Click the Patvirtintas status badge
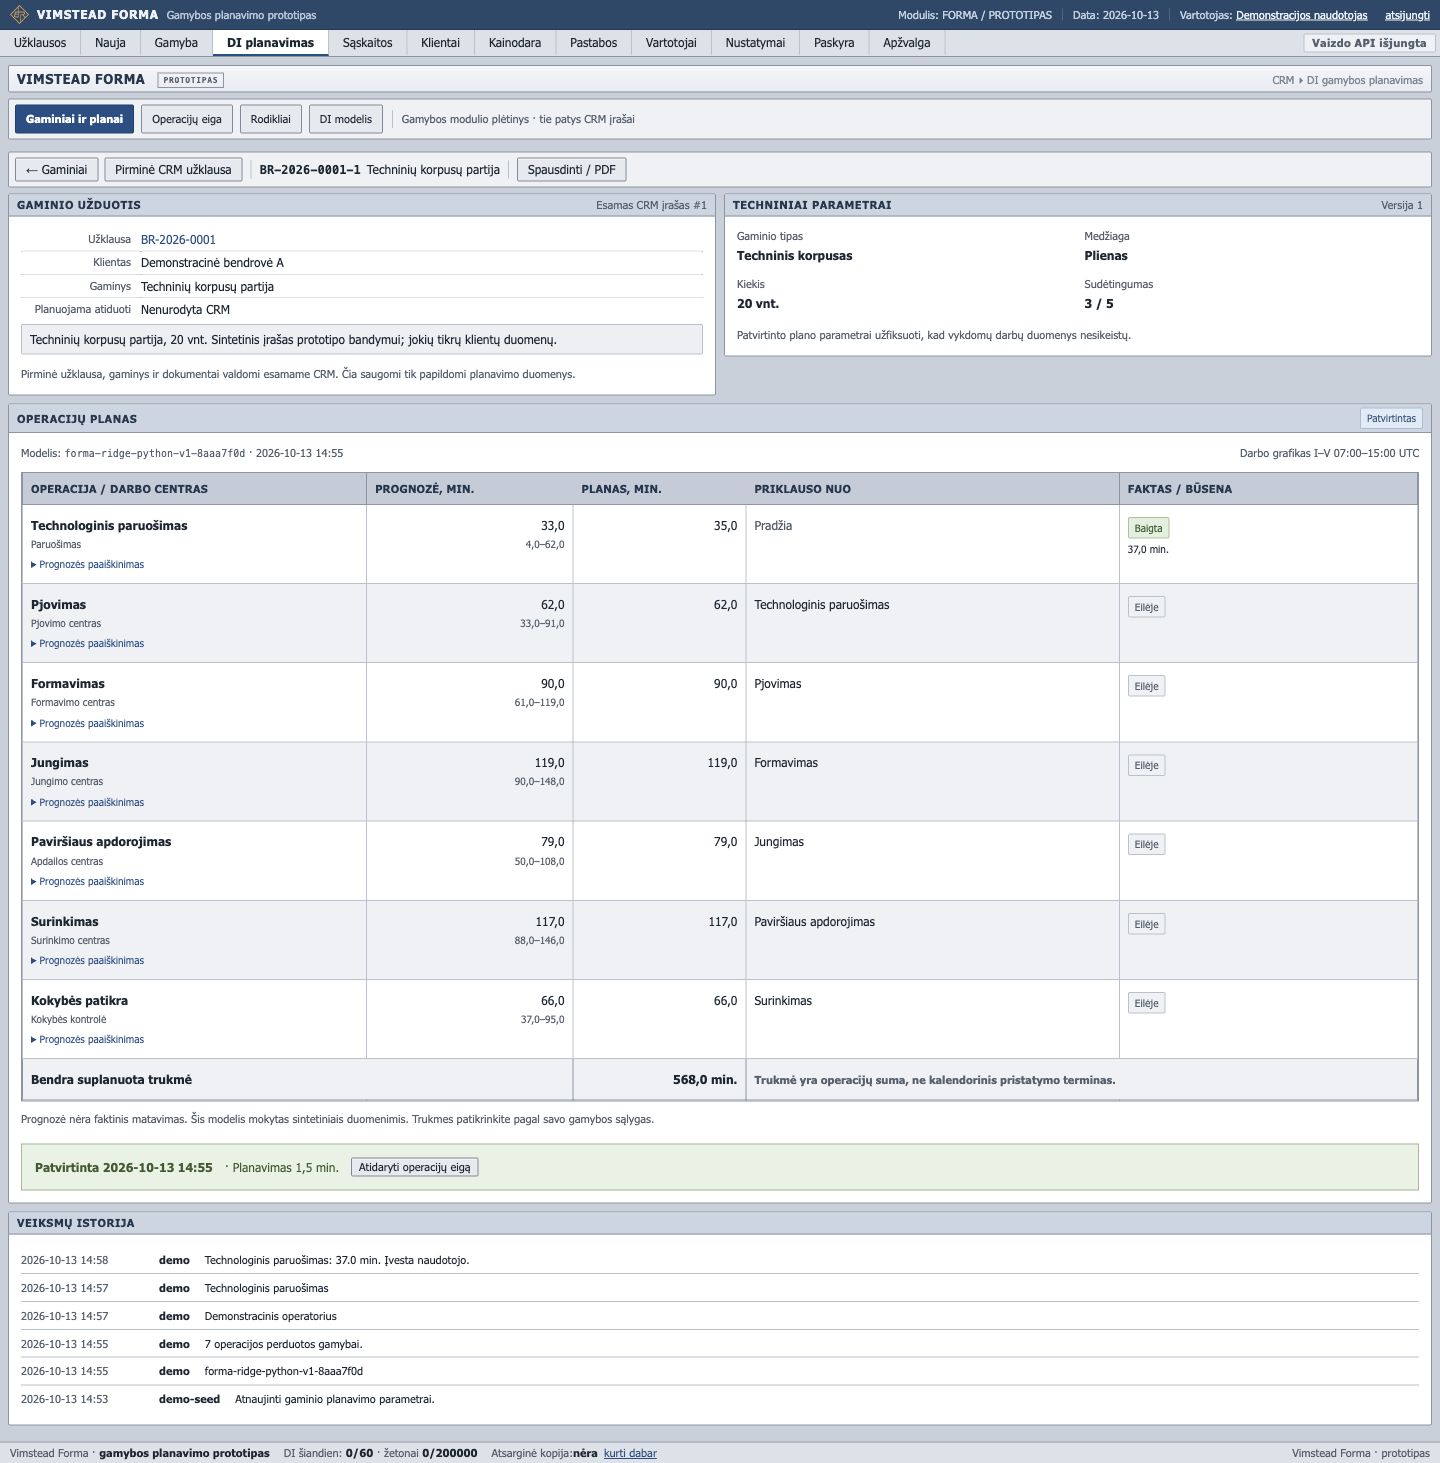Image resolution: width=1440 pixels, height=1463 pixels. click(x=1391, y=419)
